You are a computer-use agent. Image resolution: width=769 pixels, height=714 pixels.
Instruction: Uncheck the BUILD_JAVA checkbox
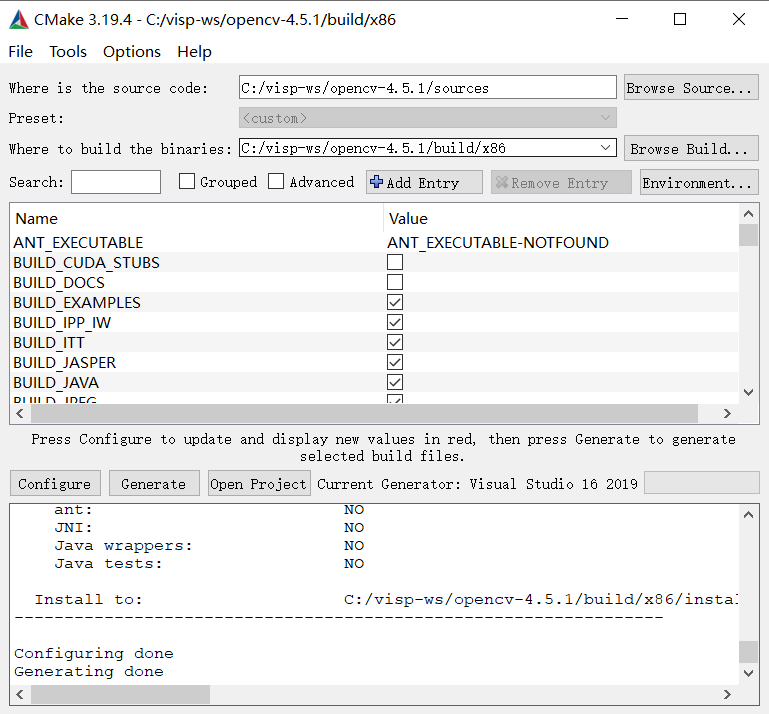(x=395, y=382)
